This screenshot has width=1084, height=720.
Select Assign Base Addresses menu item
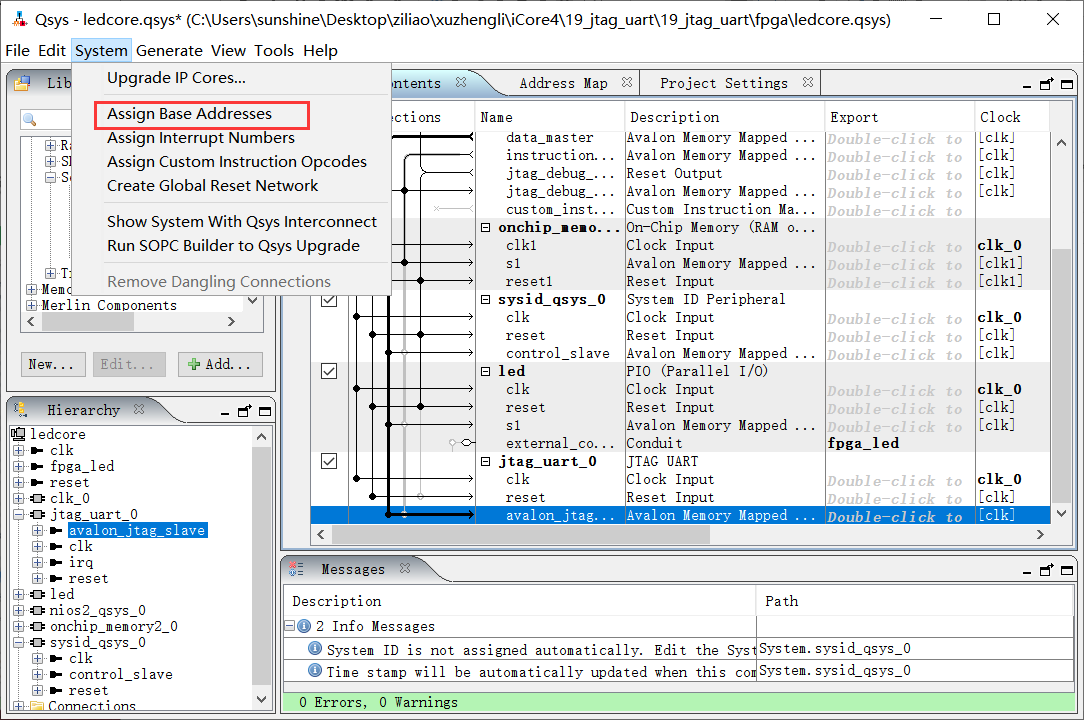(189, 114)
